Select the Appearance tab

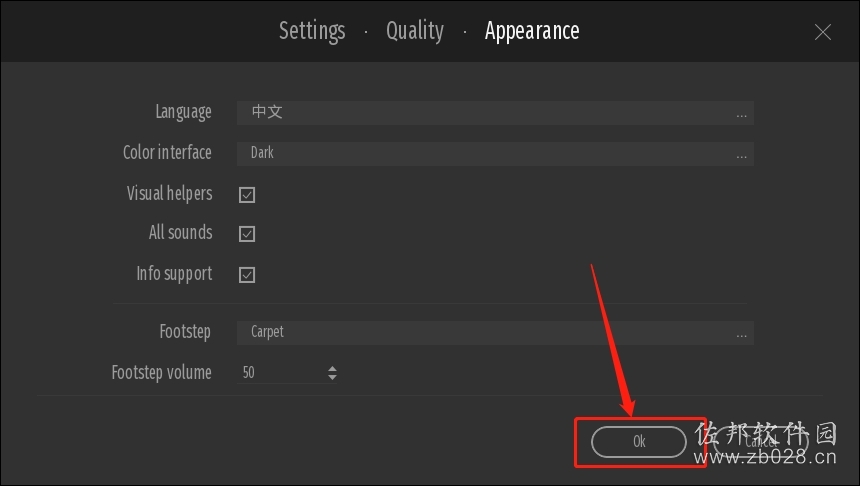coord(532,31)
